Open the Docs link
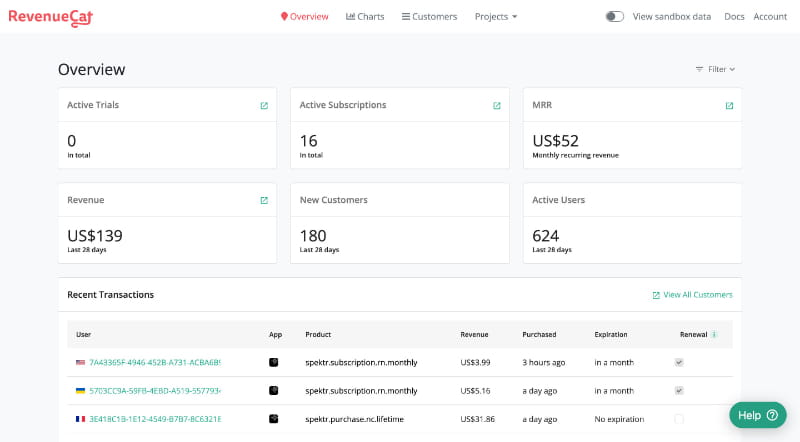800x442 pixels. point(734,16)
